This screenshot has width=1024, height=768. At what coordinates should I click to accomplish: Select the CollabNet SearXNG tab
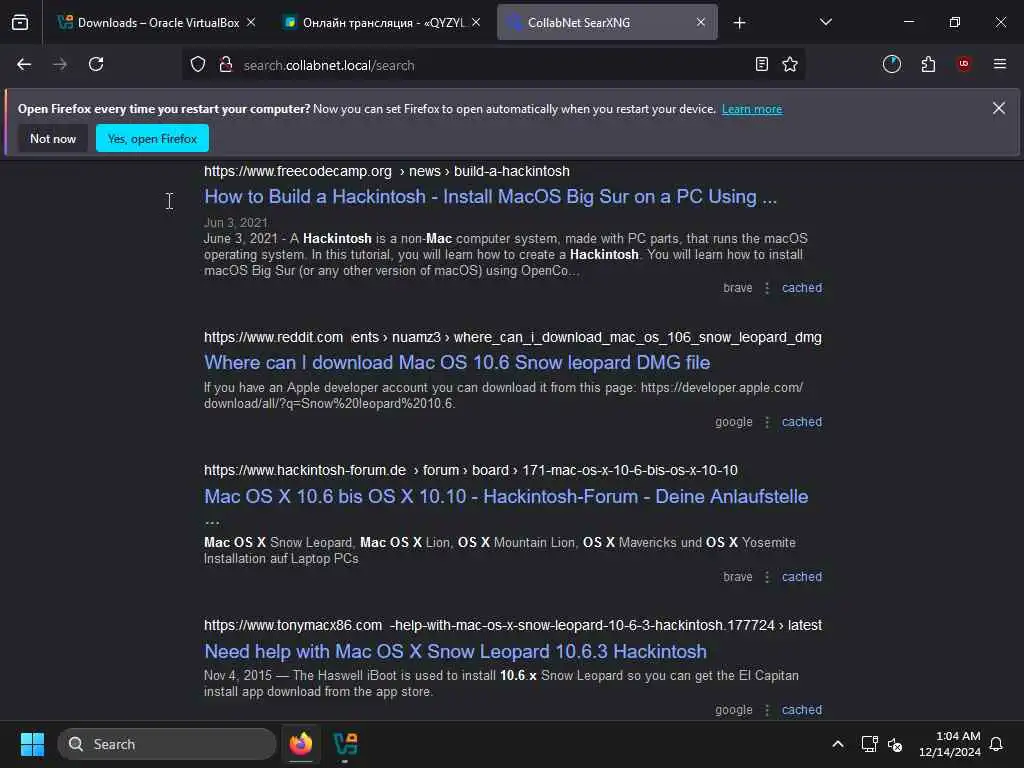pyautogui.click(x=607, y=22)
